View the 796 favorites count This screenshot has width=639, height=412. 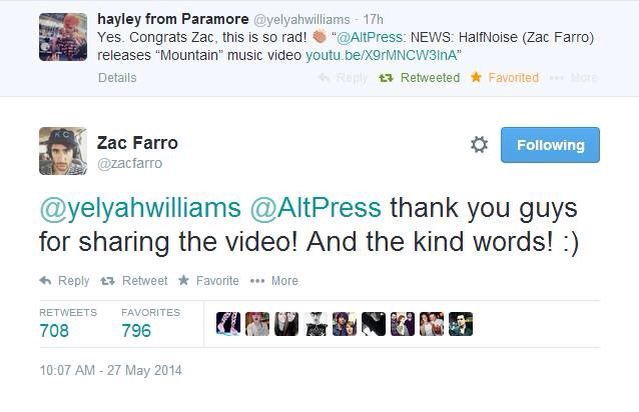click(x=136, y=330)
